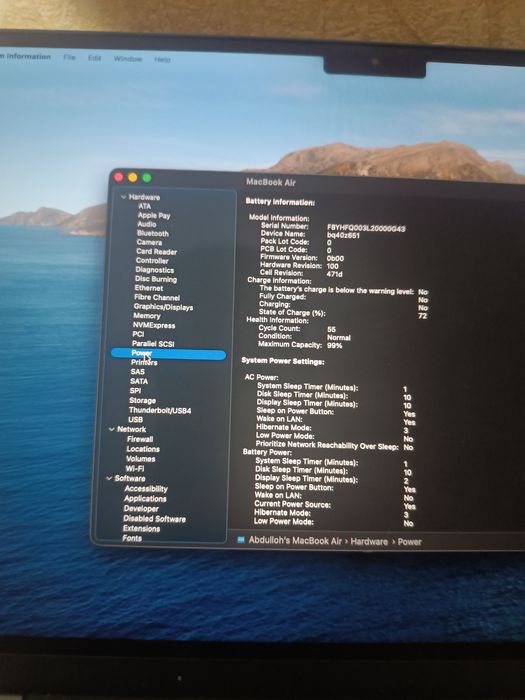Click the MacBook Air window title
Image resolution: width=525 pixels, height=700 pixels.
(271, 182)
